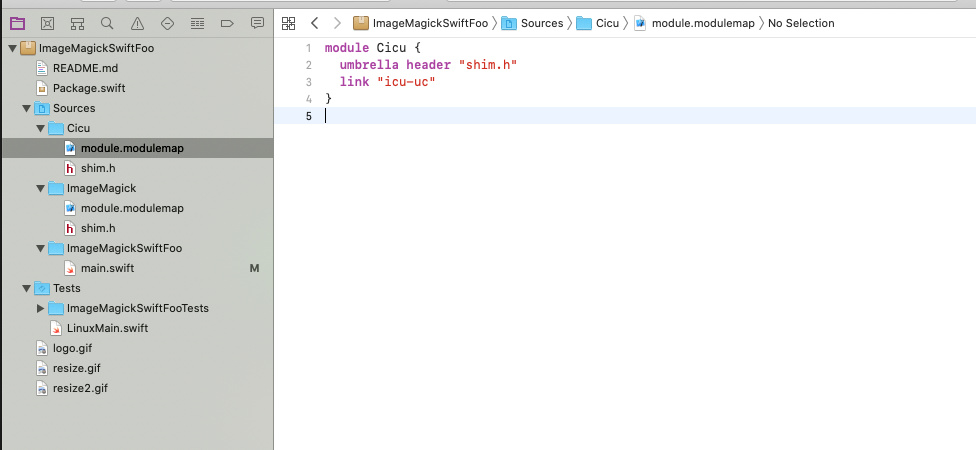Open the Symbol navigator
976x450 pixels.
point(77,24)
